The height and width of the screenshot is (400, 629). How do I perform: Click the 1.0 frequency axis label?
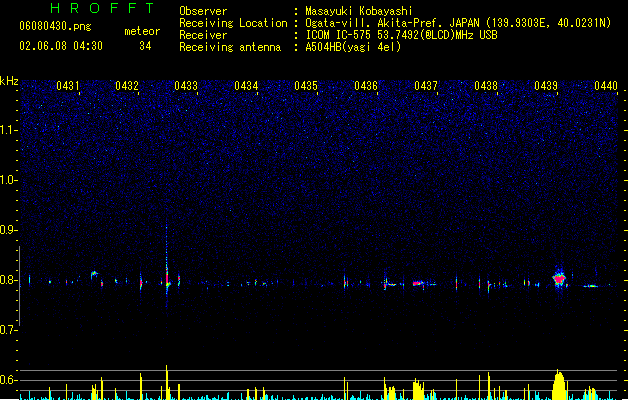(9, 180)
